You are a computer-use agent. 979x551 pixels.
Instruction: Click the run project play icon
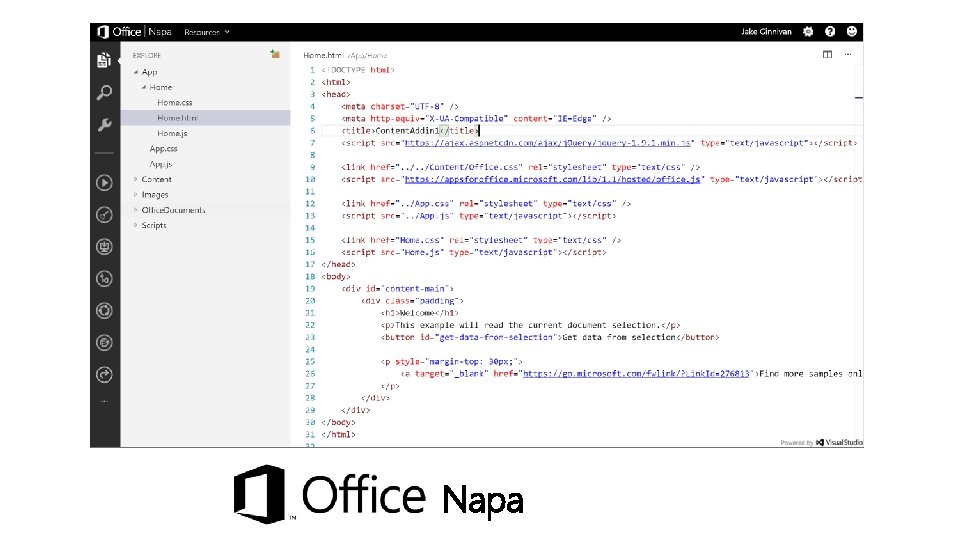point(104,183)
